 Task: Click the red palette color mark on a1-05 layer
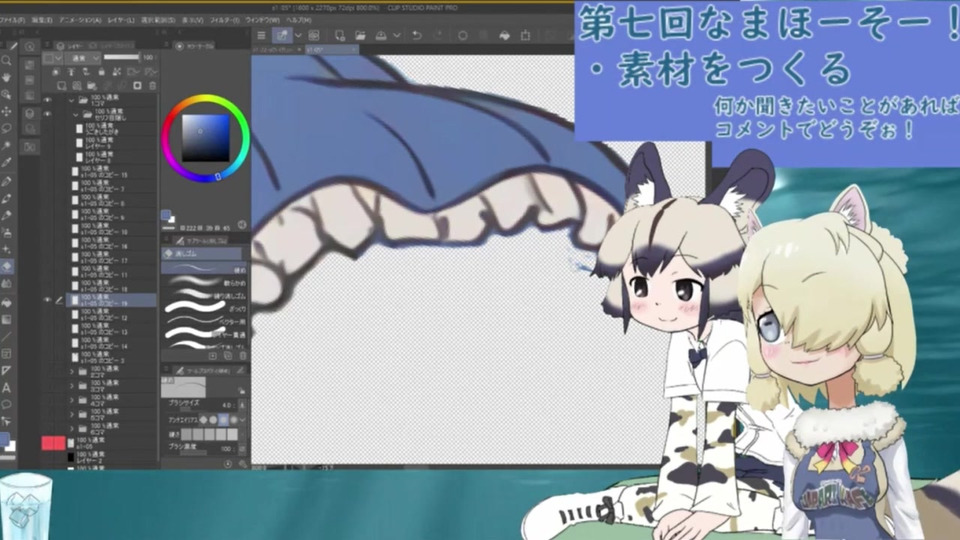53,443
